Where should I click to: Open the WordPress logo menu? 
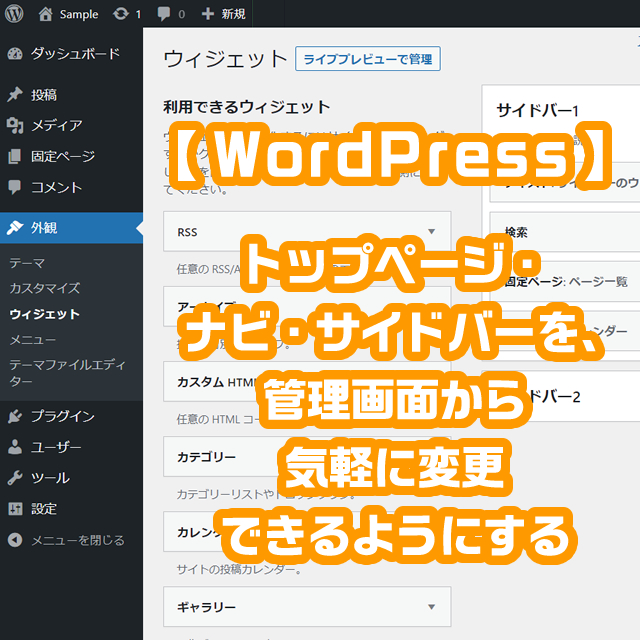(14, 14)
